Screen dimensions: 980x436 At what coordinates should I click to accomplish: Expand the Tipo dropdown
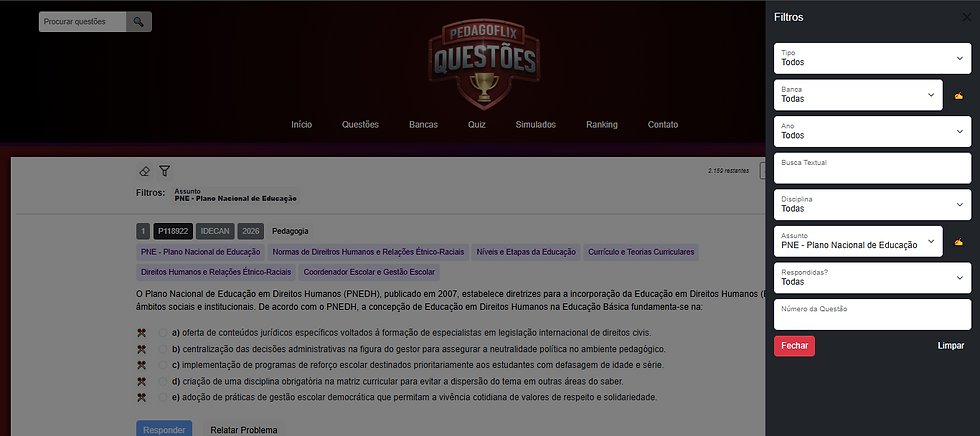[872, 58]
